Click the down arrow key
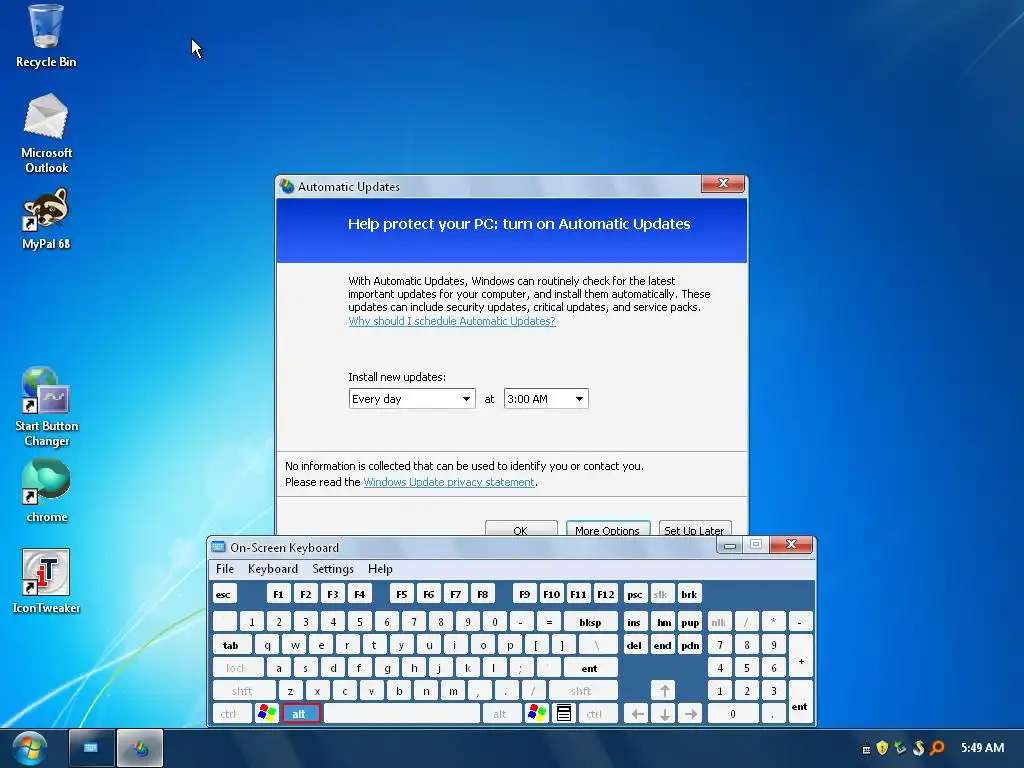This screenshot has width=1024, height=768. tap(664, 713)
